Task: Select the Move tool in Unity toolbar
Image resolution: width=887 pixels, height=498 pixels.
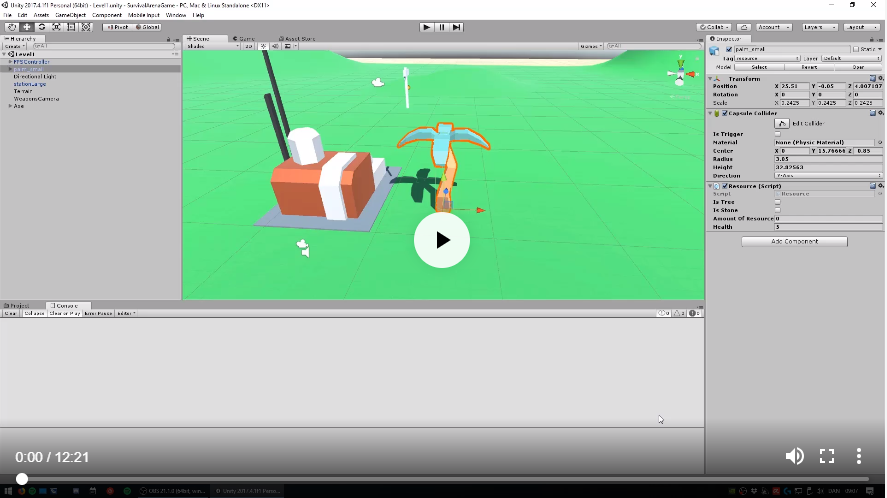Action: click(x=27, y=27)
